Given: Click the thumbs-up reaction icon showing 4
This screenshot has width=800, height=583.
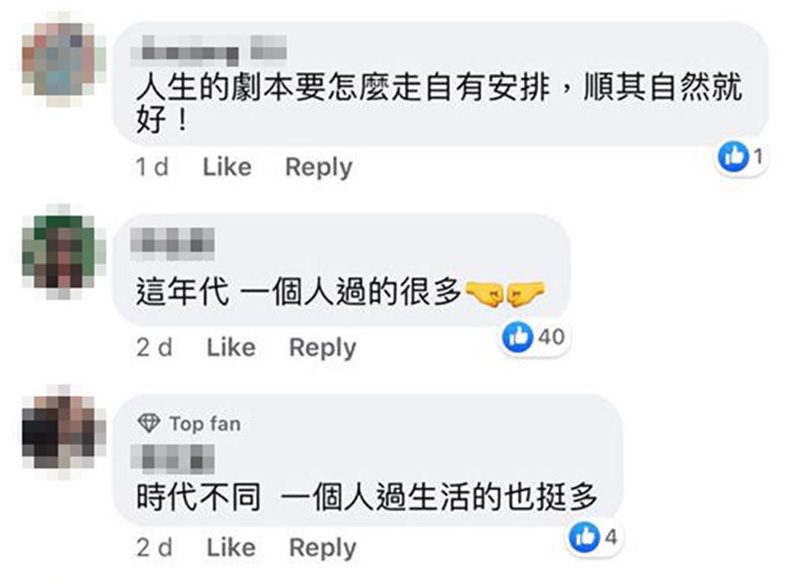Looking at the screenshot, I should coord(584,537).
